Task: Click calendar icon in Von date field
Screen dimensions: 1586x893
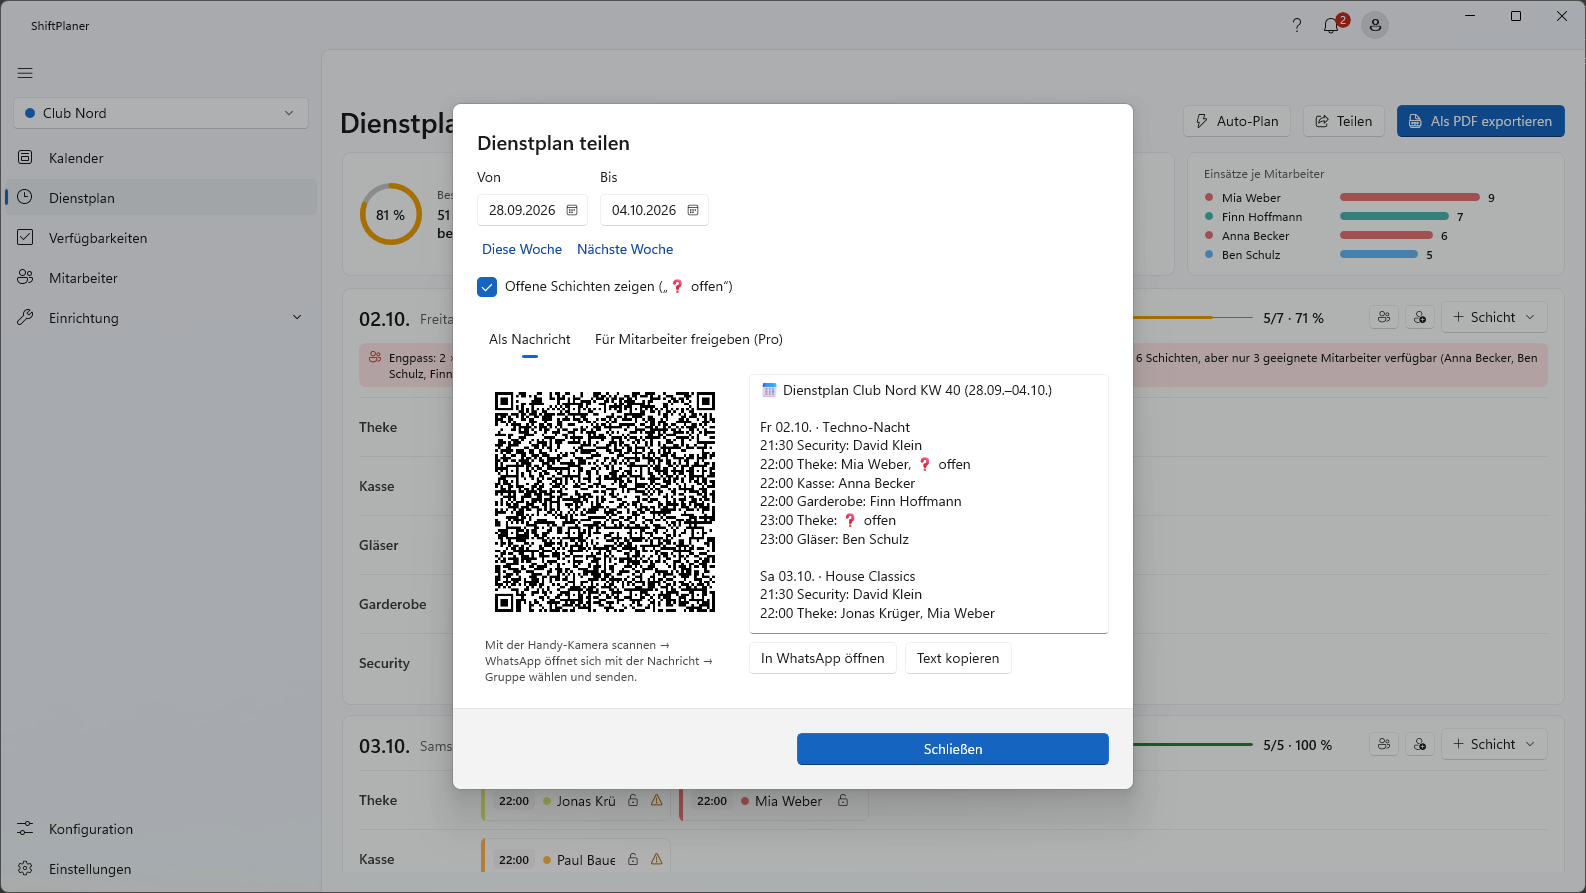Action: pyautogui.click(x=572, y=210)
